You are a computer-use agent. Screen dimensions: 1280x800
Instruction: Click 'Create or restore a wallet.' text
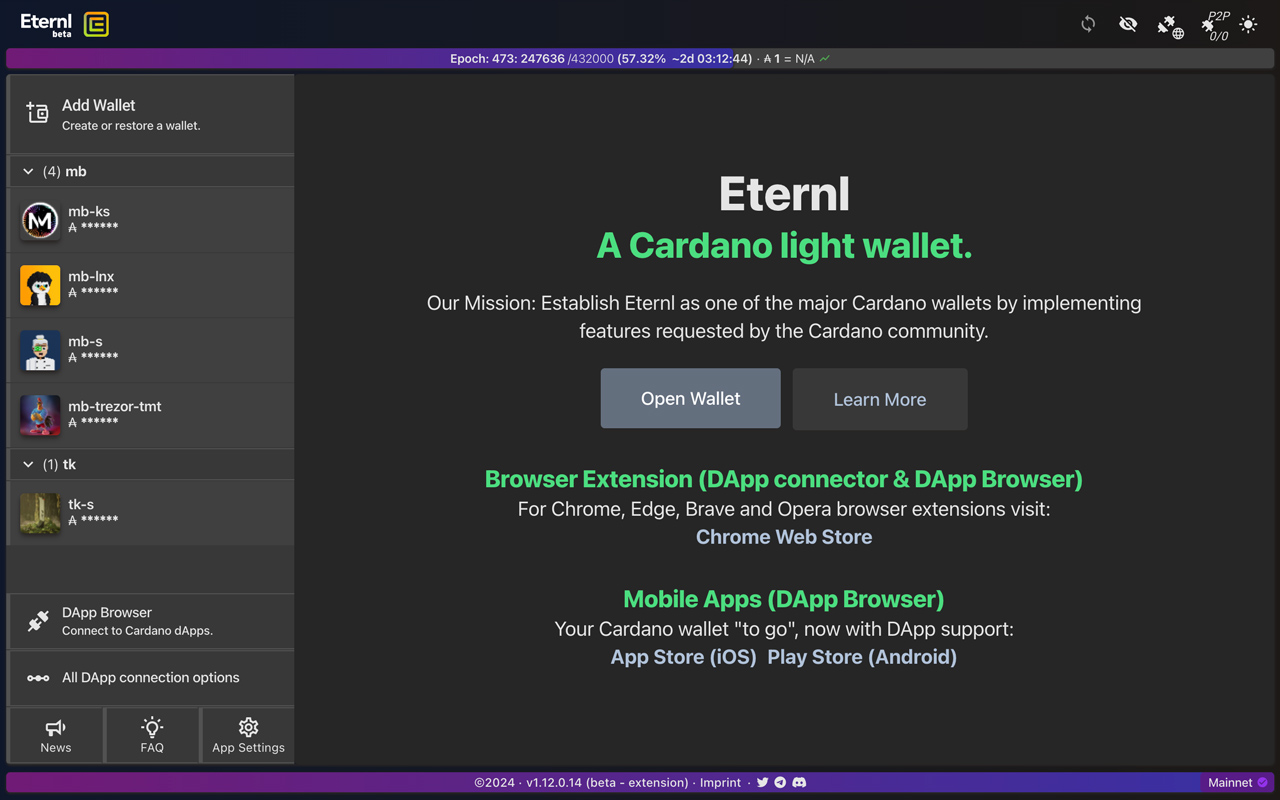tap(131, 126)
